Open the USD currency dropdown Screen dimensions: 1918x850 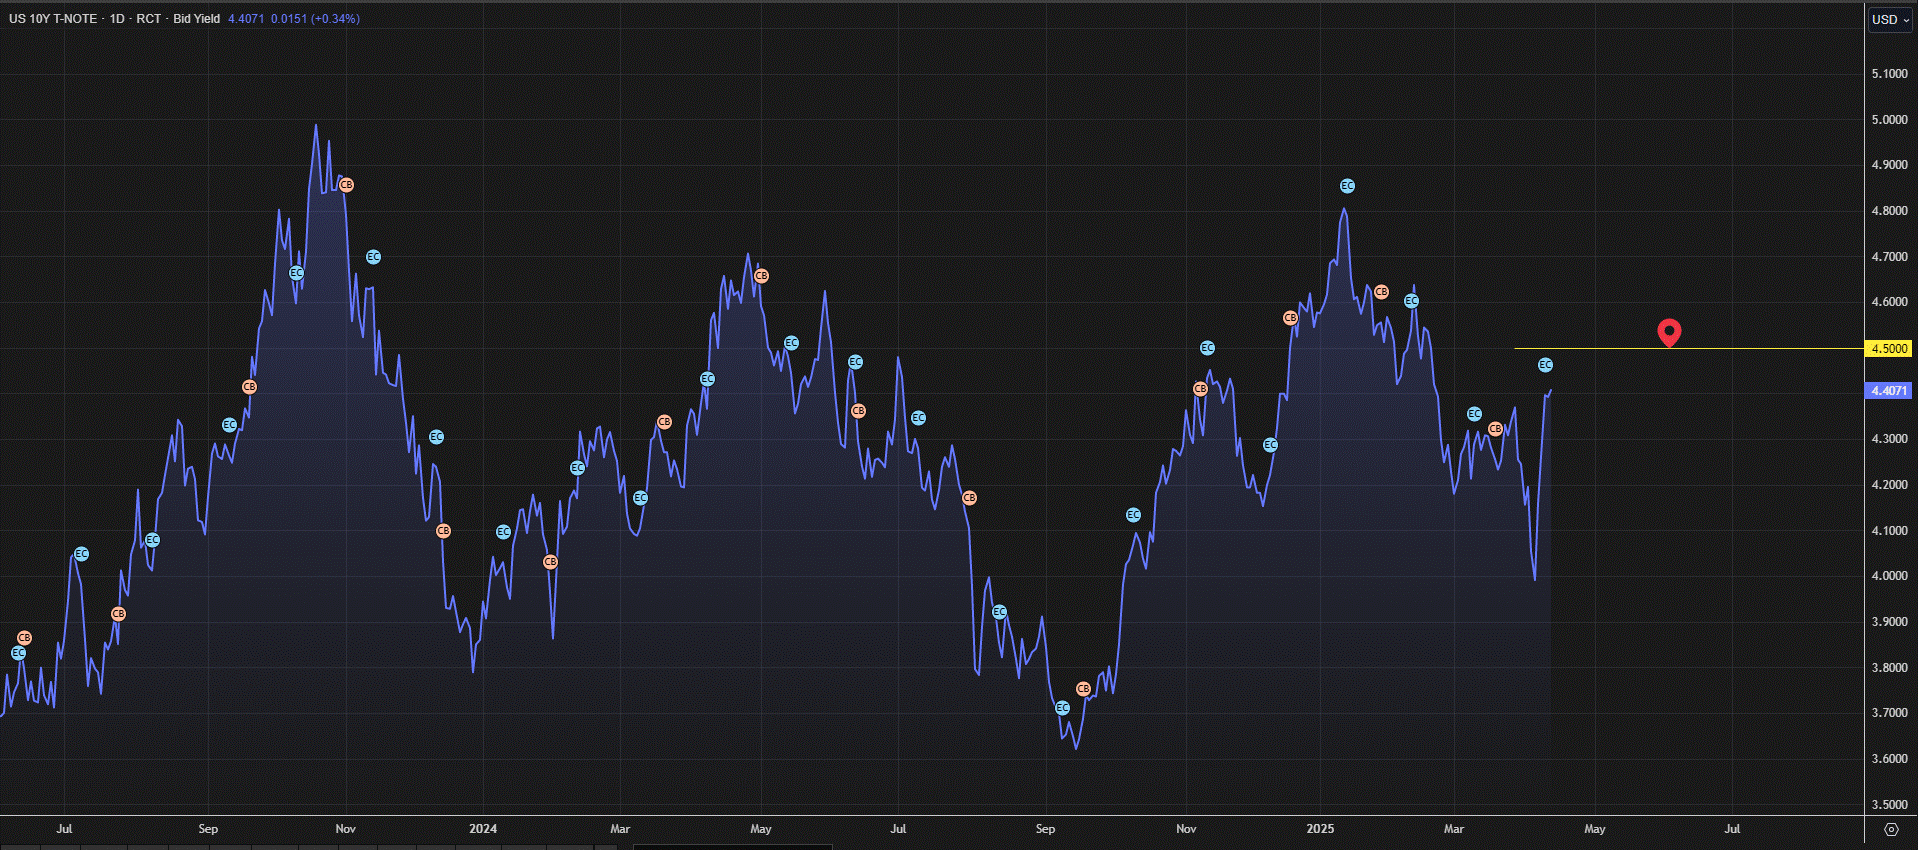(1890, 19)
